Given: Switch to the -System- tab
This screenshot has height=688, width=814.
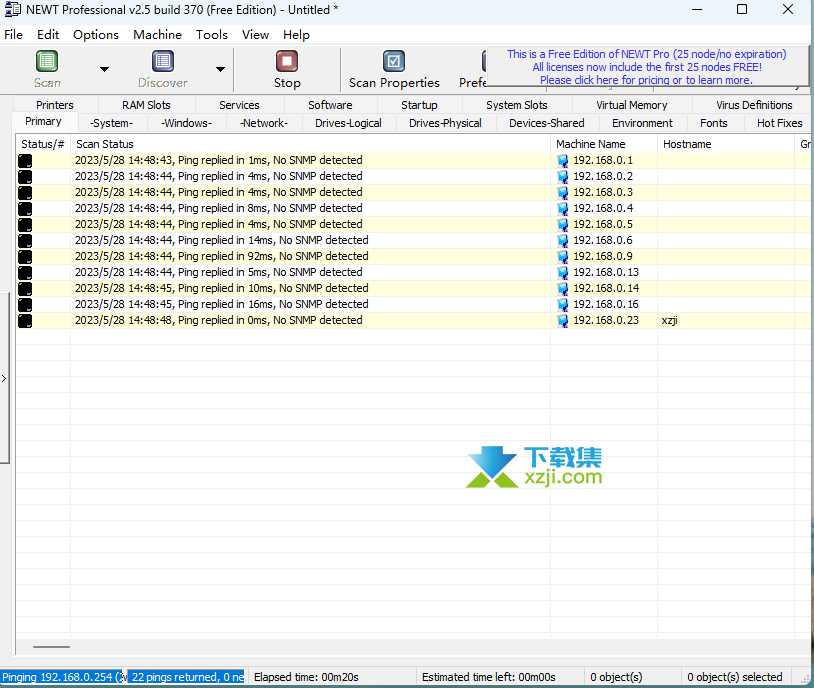Looking at the screenshot, I should tap(112, 123).
